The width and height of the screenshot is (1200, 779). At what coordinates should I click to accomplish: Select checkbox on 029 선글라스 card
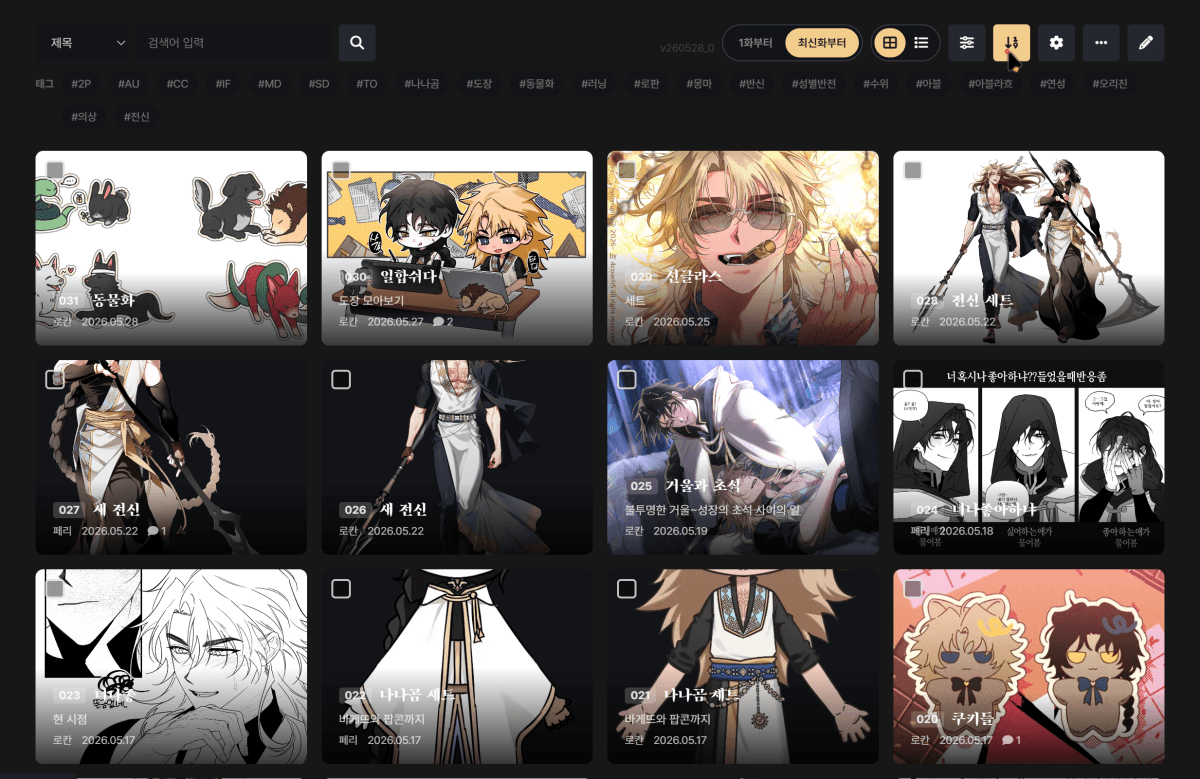coord(627,170)
